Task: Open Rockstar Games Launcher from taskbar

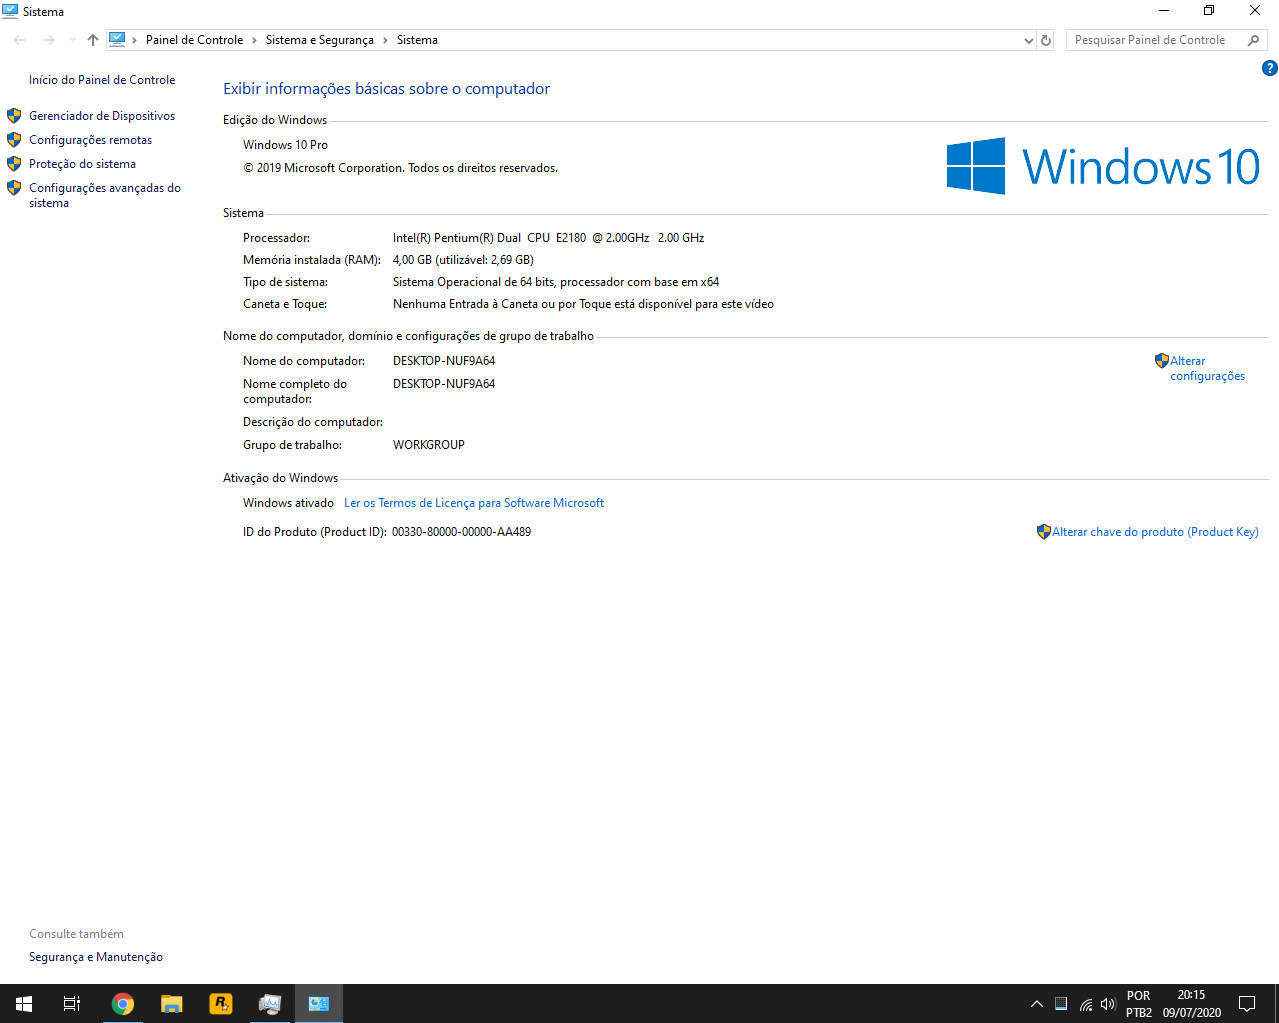Action: click(221, 1003)
